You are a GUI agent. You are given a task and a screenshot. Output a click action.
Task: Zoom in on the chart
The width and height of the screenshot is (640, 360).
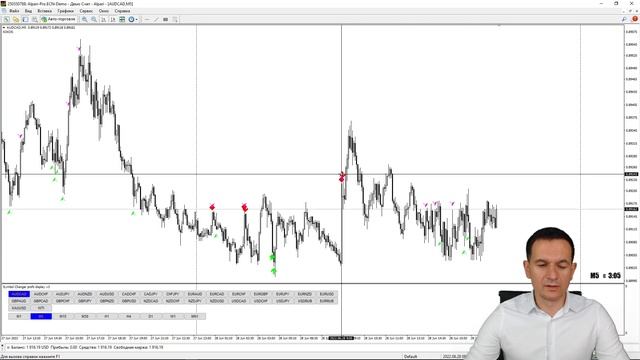pyautogui.click(x=84, y=19)
